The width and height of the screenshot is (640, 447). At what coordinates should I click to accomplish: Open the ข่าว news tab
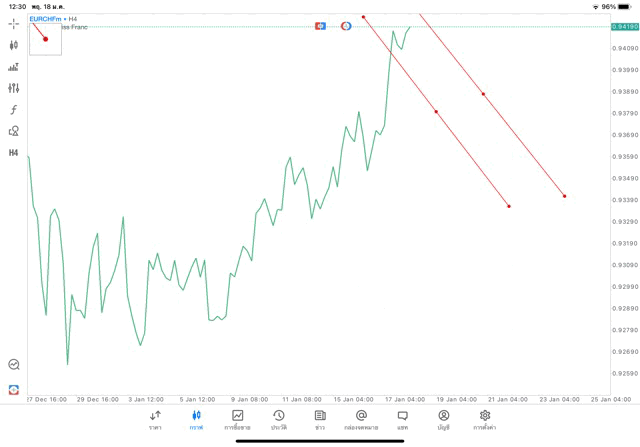[x=319, y=420]
